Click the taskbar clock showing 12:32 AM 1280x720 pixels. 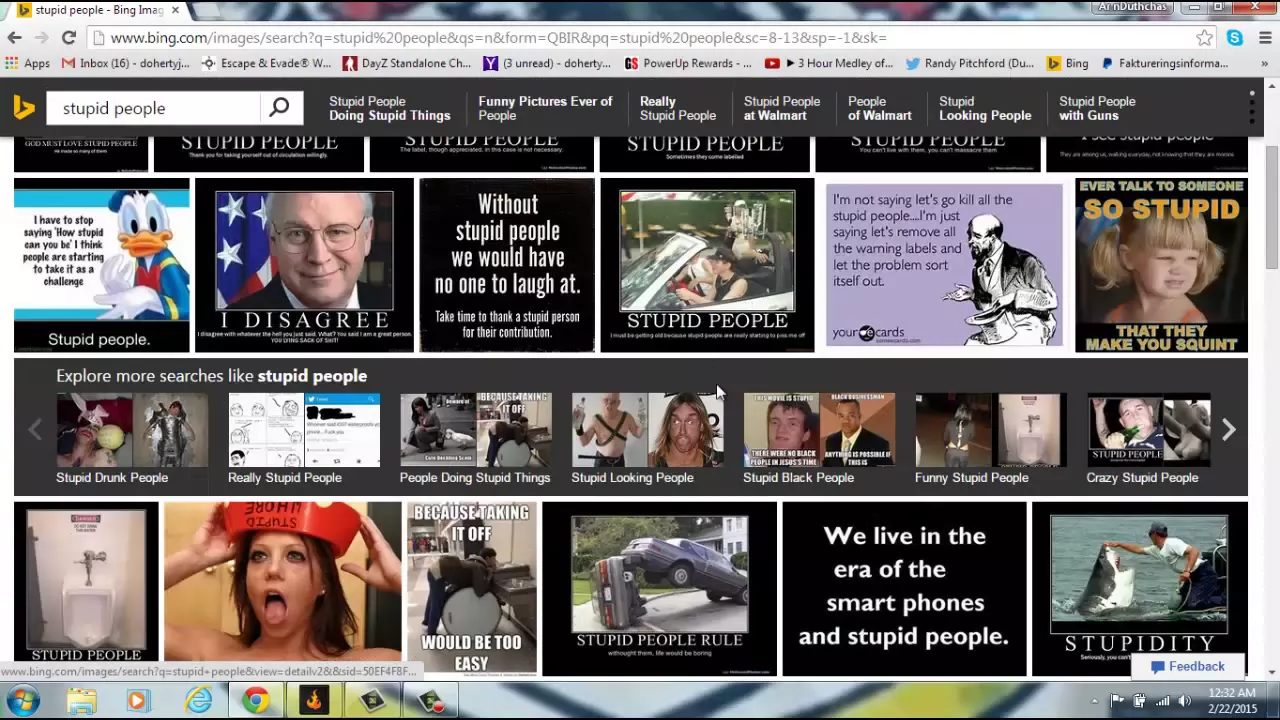[x=1231, y=701]
